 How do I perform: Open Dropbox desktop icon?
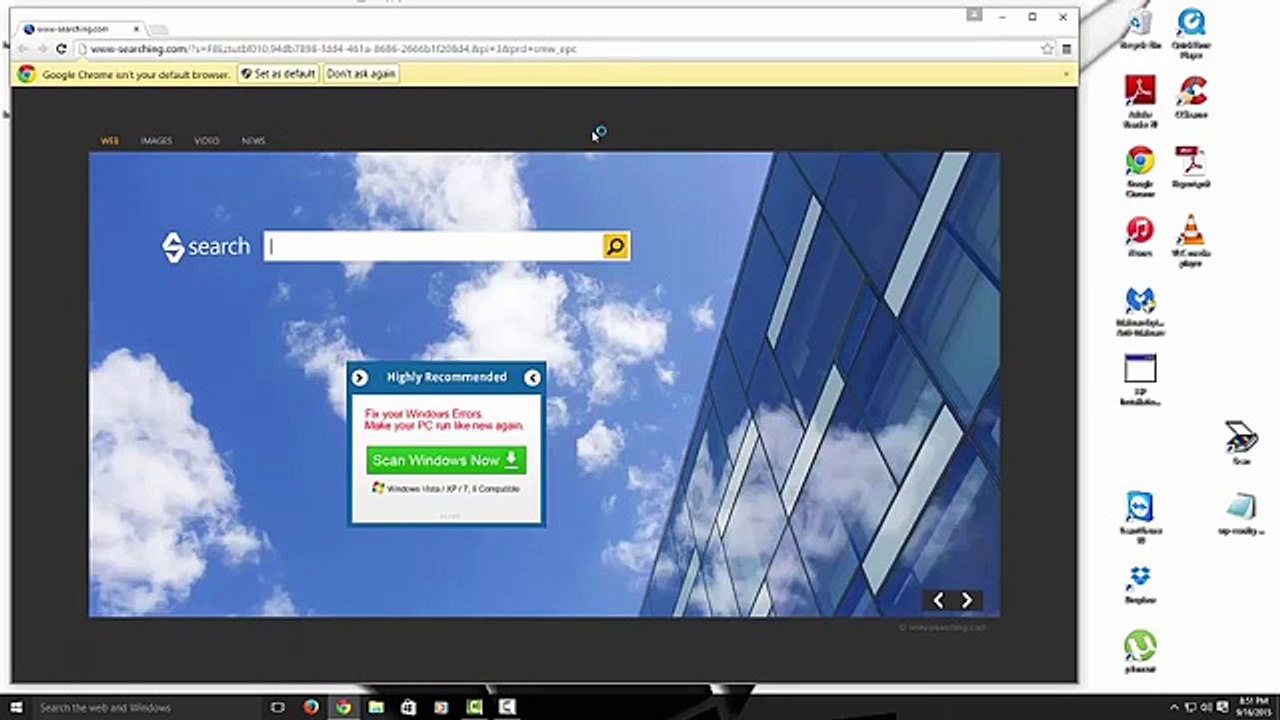coord(1140,585)
